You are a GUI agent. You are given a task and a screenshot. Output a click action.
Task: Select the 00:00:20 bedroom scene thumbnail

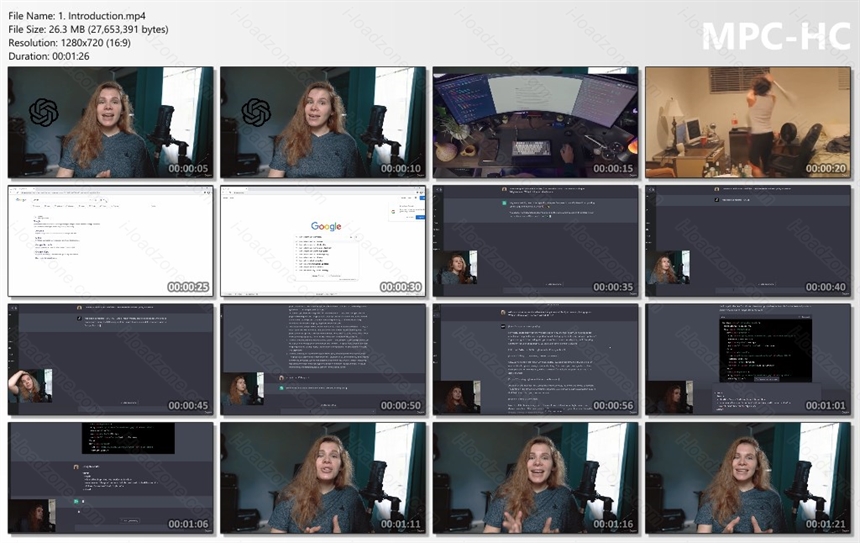[748, 122]
